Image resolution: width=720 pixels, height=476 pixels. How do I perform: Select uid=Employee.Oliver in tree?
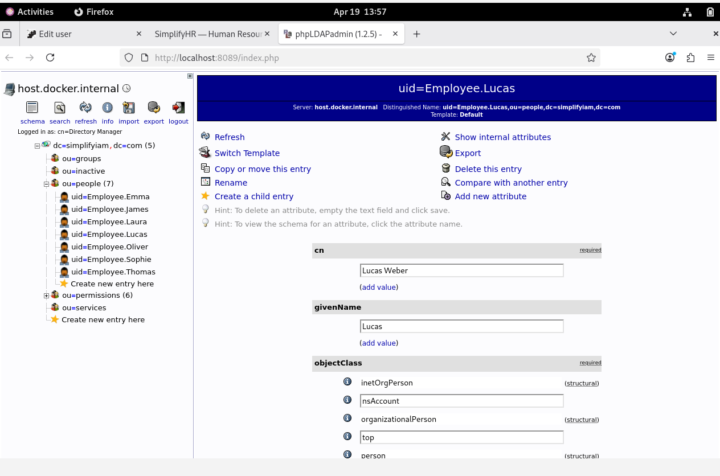pyautogui.click(x=109, y=246)
